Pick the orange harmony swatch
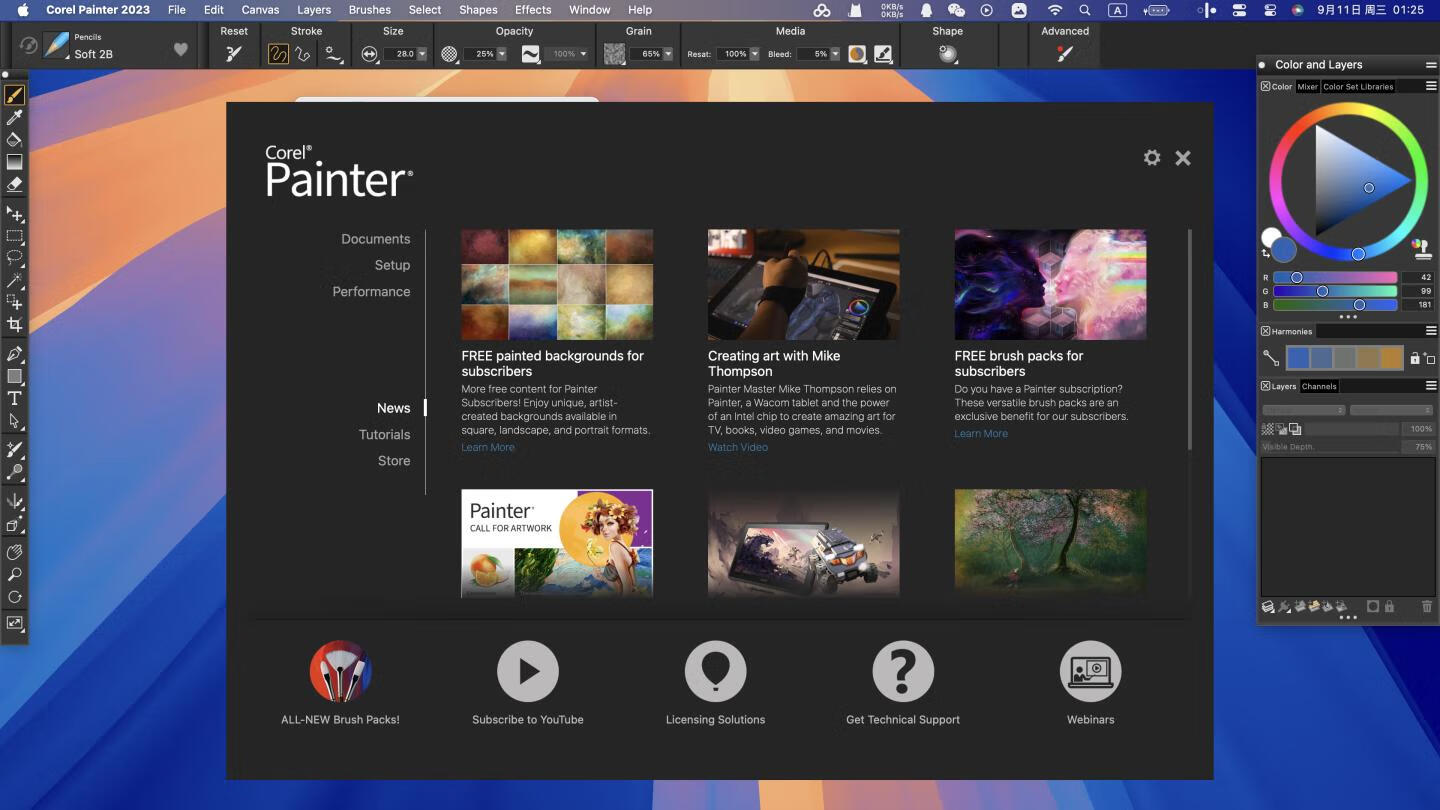Viewport: 1440px width, 810px height. click(x=1392, y=358)
